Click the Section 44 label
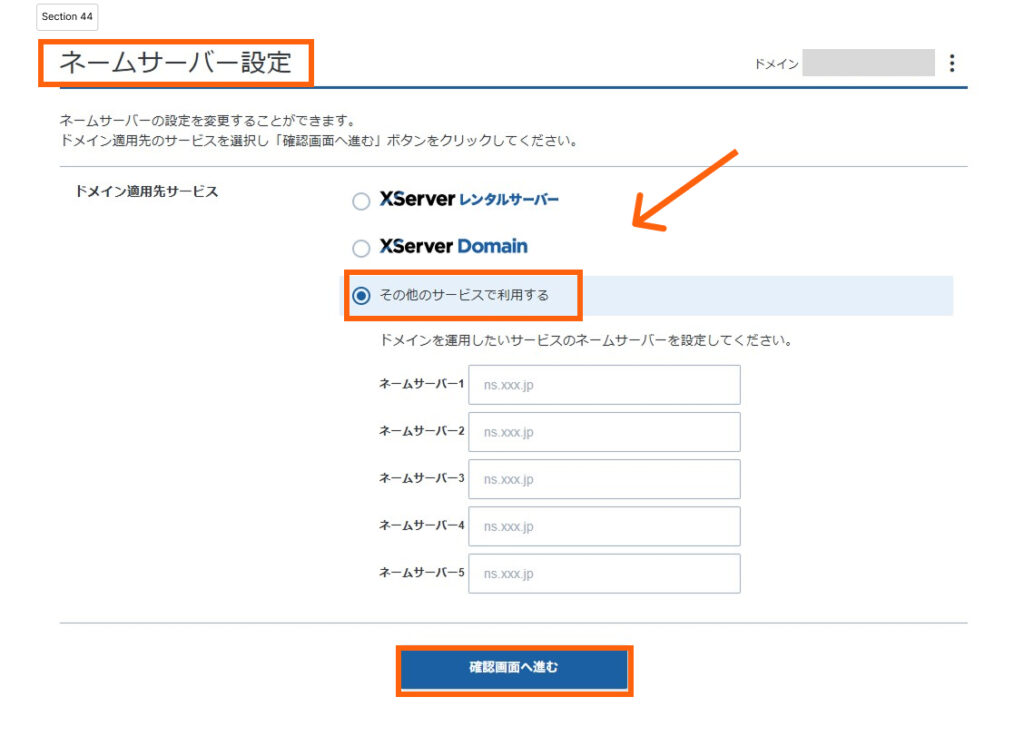The width and height of the screenshot is (1024, 746). coord(67,16)
